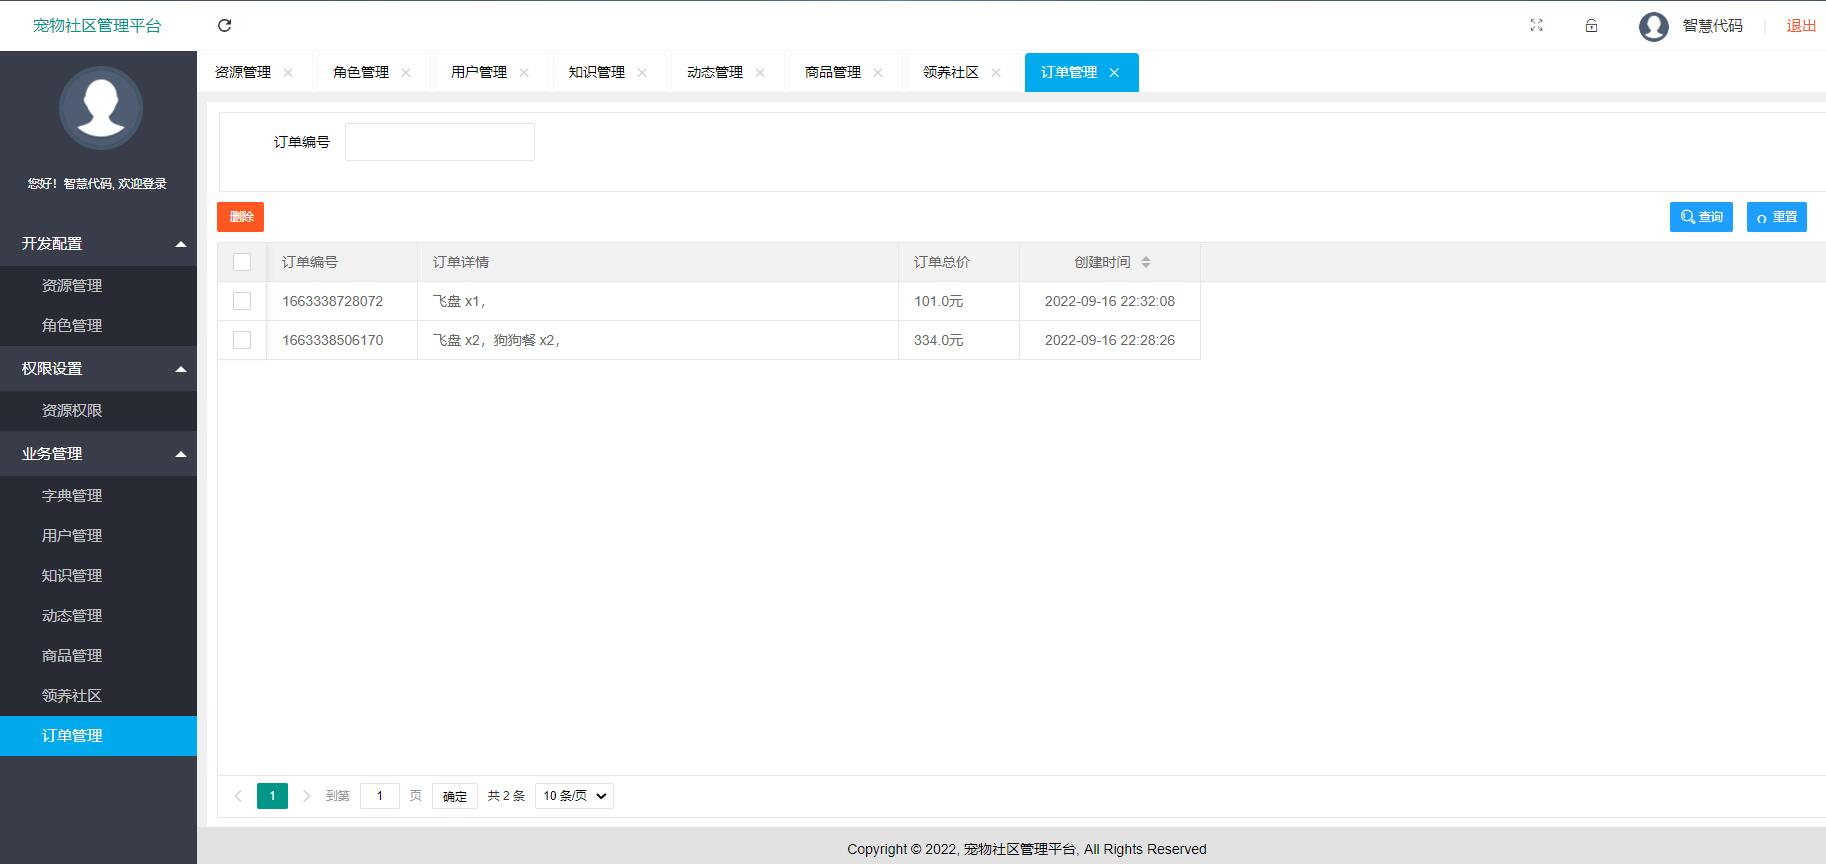Open 用户管理 in the sidebar
The height and width of the screenshot is (864, 1826).
pos(98,536)
